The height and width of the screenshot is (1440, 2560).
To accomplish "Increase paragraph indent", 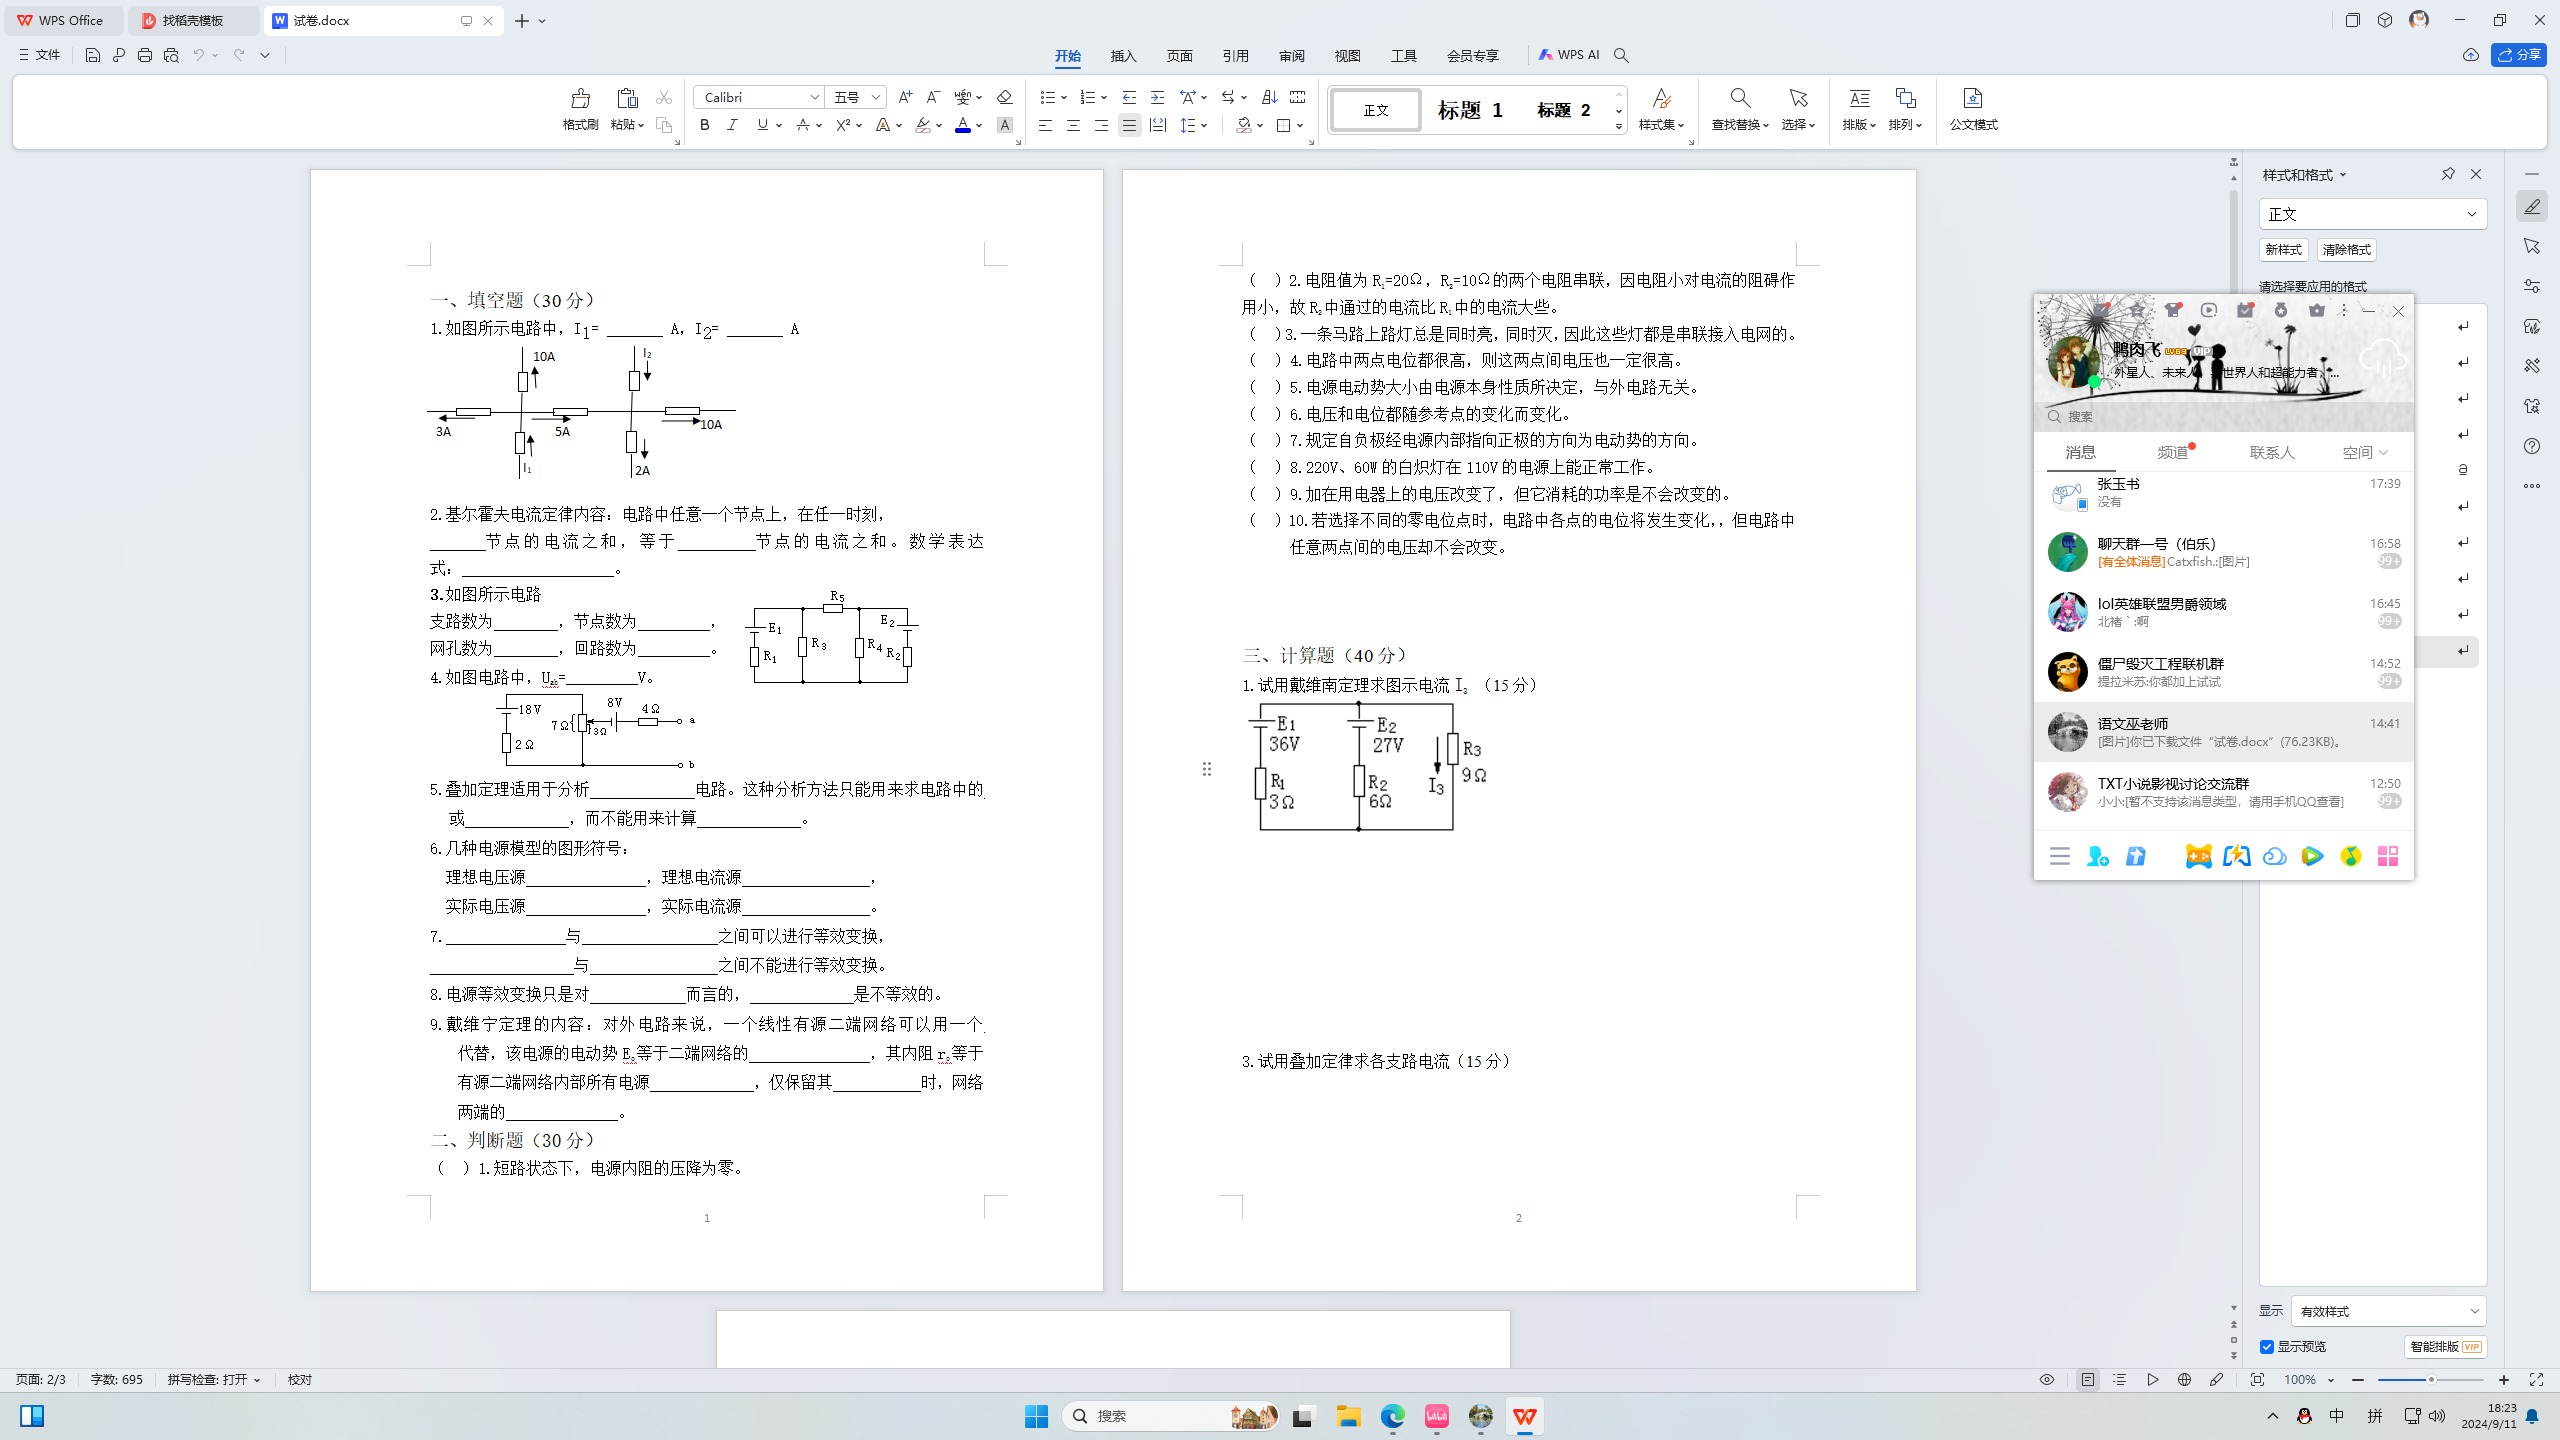I will 1157,97.
